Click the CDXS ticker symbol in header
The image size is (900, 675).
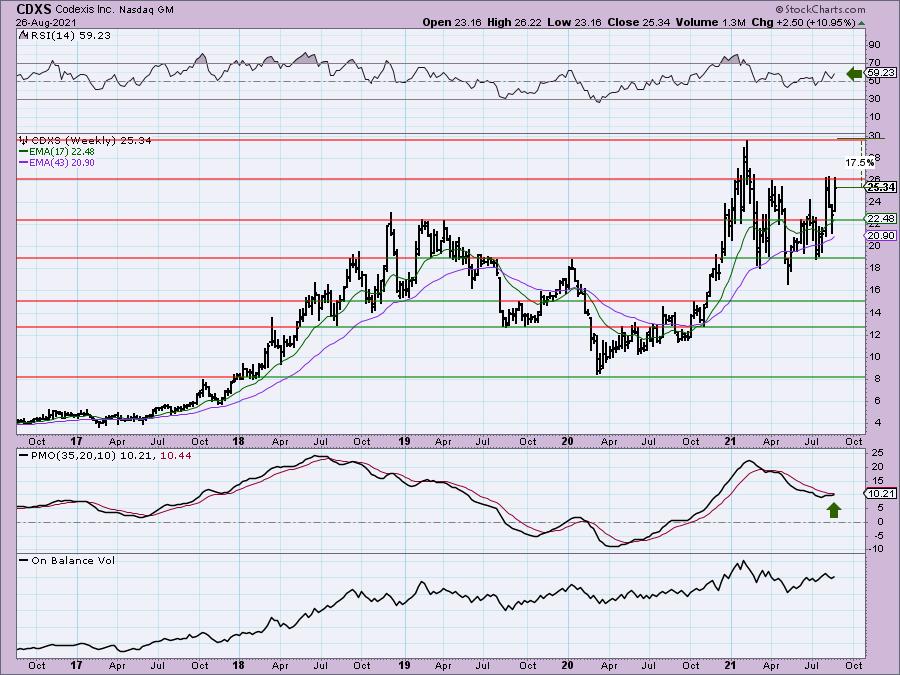point(34,9)
